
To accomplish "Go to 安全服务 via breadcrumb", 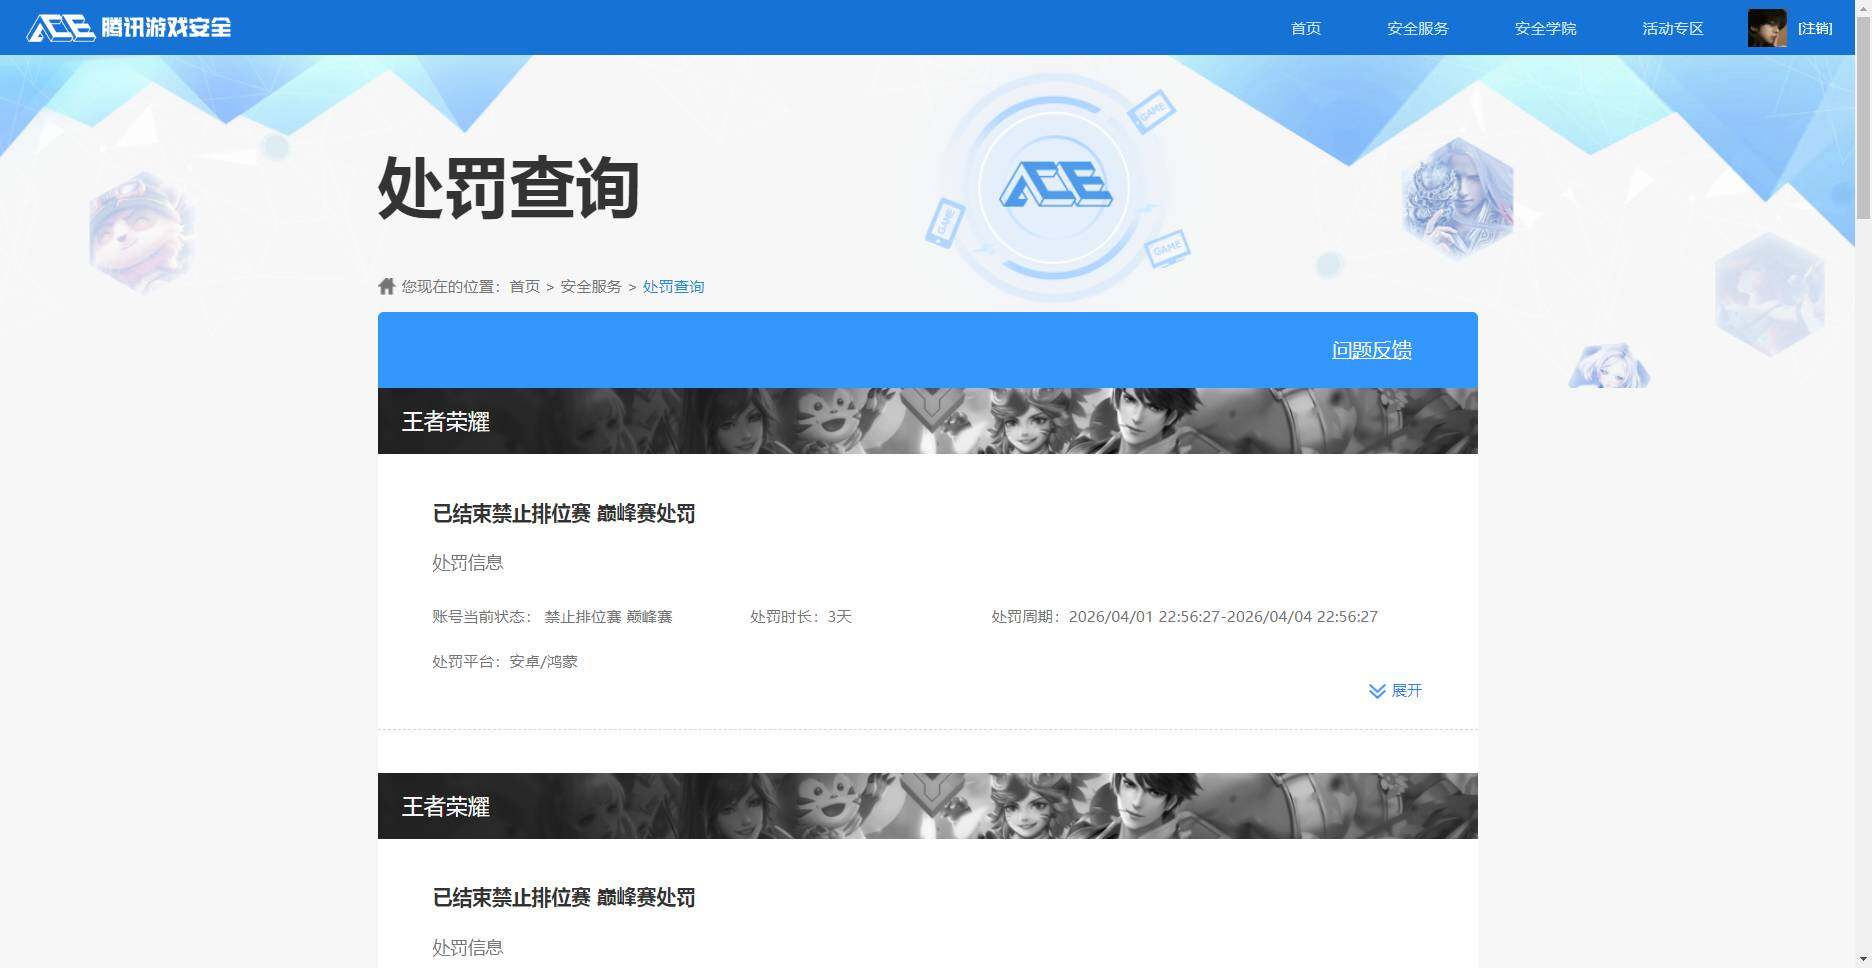I will point(591,287).
